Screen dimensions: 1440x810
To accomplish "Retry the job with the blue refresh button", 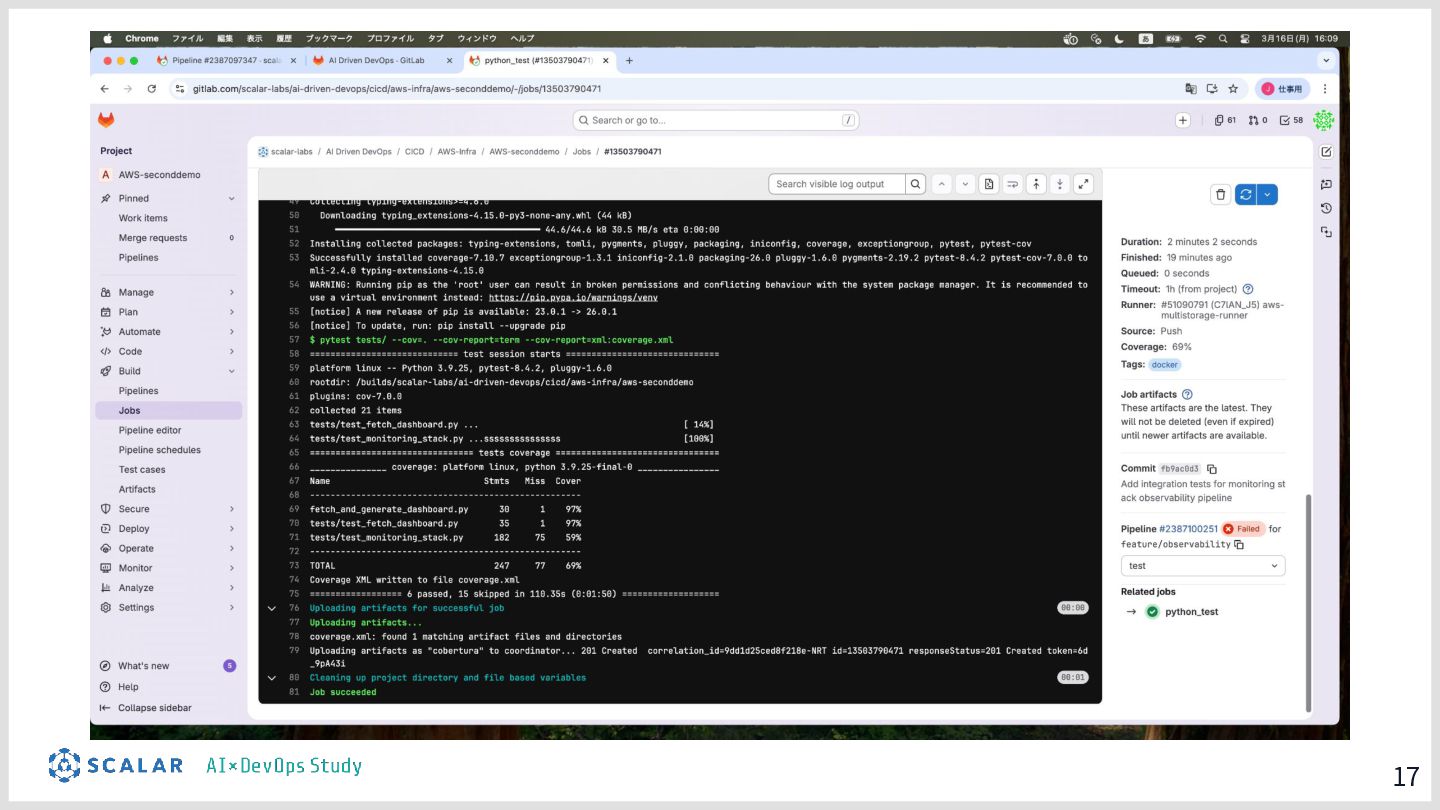I will [1245, 195].
